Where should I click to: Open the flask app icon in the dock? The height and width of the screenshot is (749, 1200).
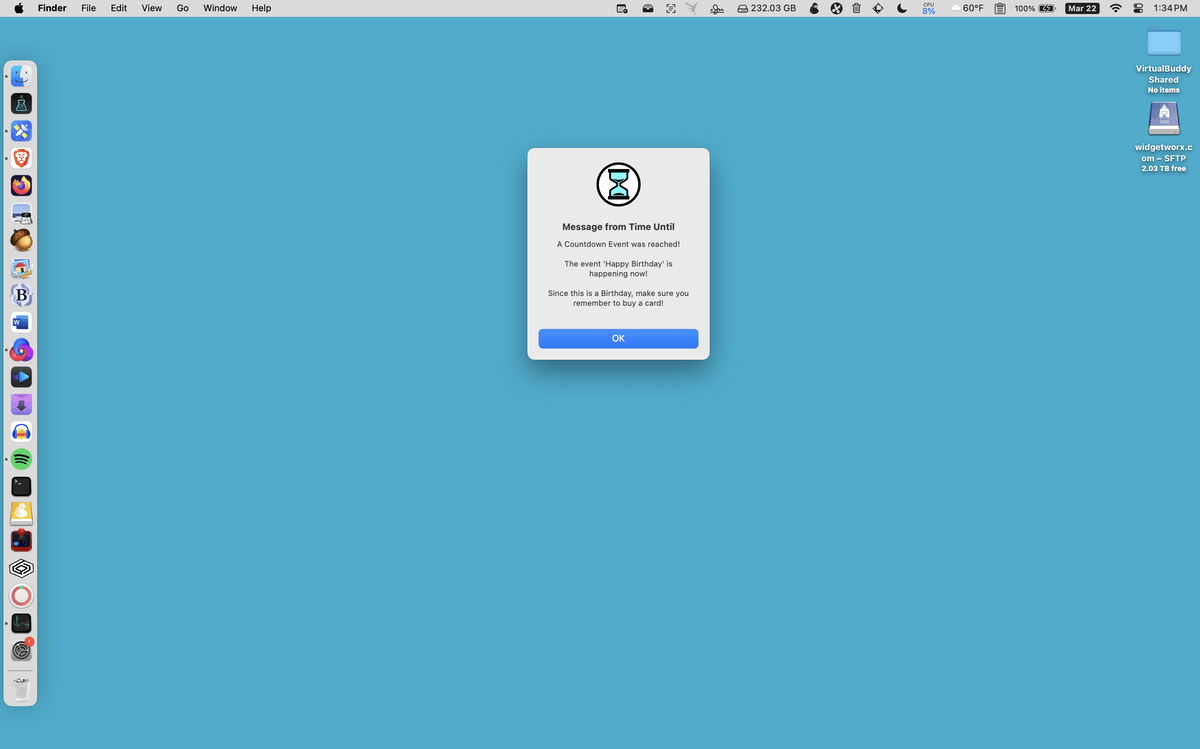(21, 103)
